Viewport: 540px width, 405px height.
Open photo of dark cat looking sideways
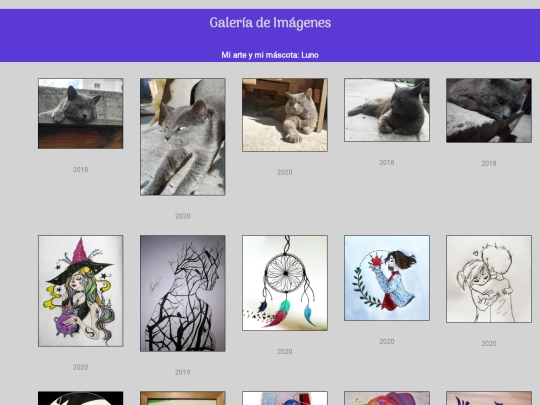pyautogui.click(x=387, y=110)
